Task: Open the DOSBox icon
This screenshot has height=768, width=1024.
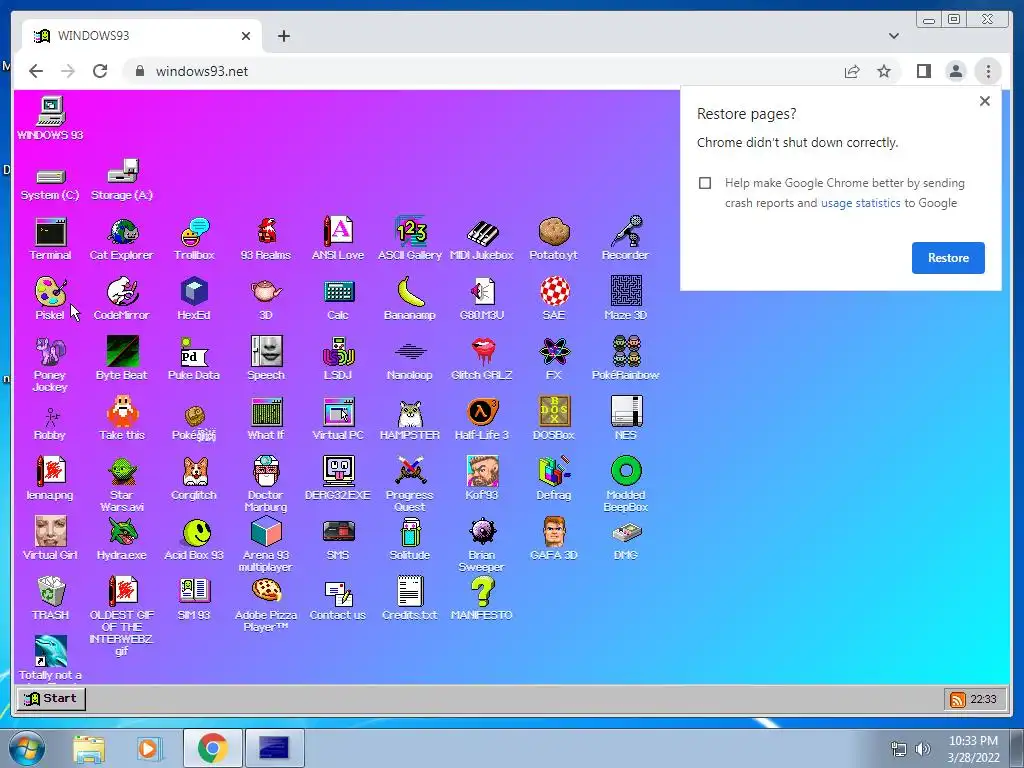Action: [x=554, y=419]
